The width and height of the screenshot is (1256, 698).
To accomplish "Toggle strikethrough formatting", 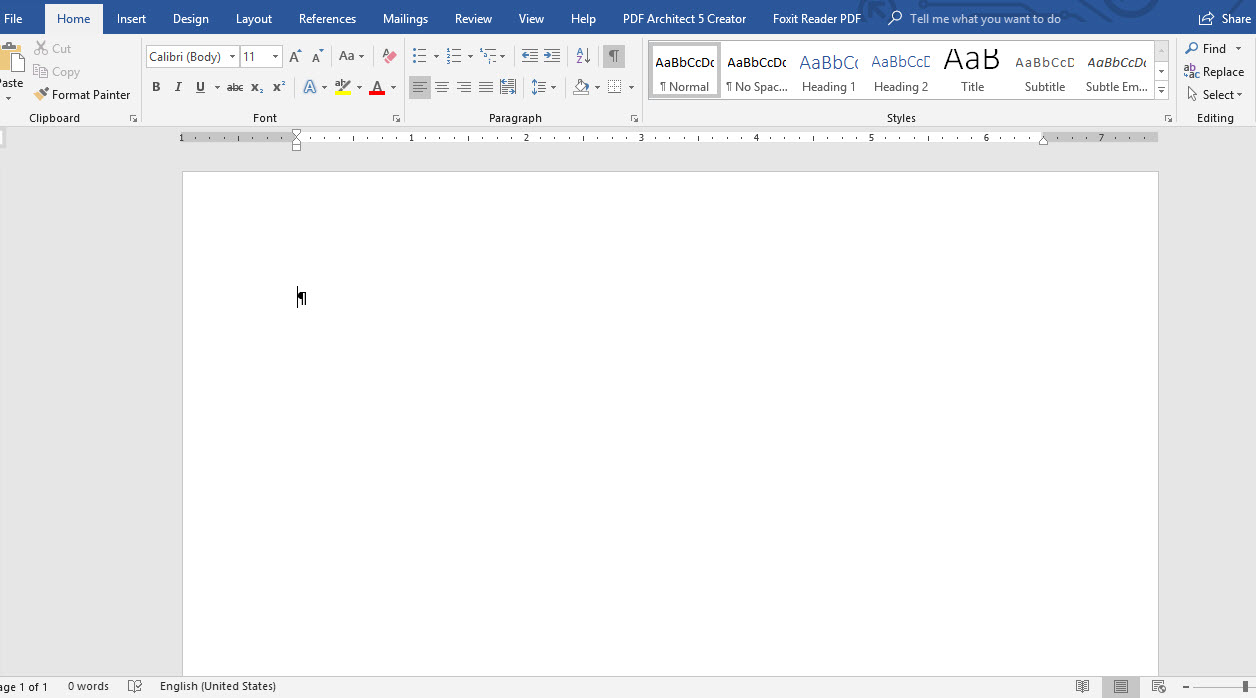I will (x=235, y=87).
